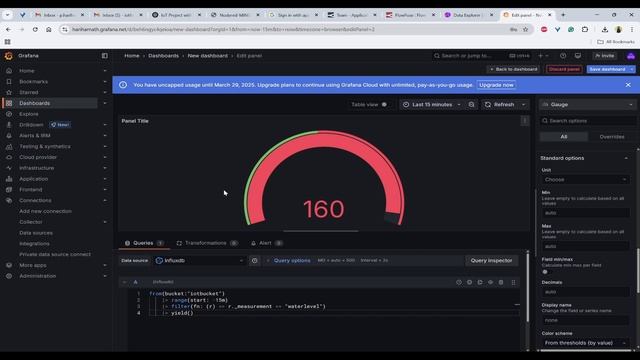Click the second action icon in the query A row

pos(469,282)
